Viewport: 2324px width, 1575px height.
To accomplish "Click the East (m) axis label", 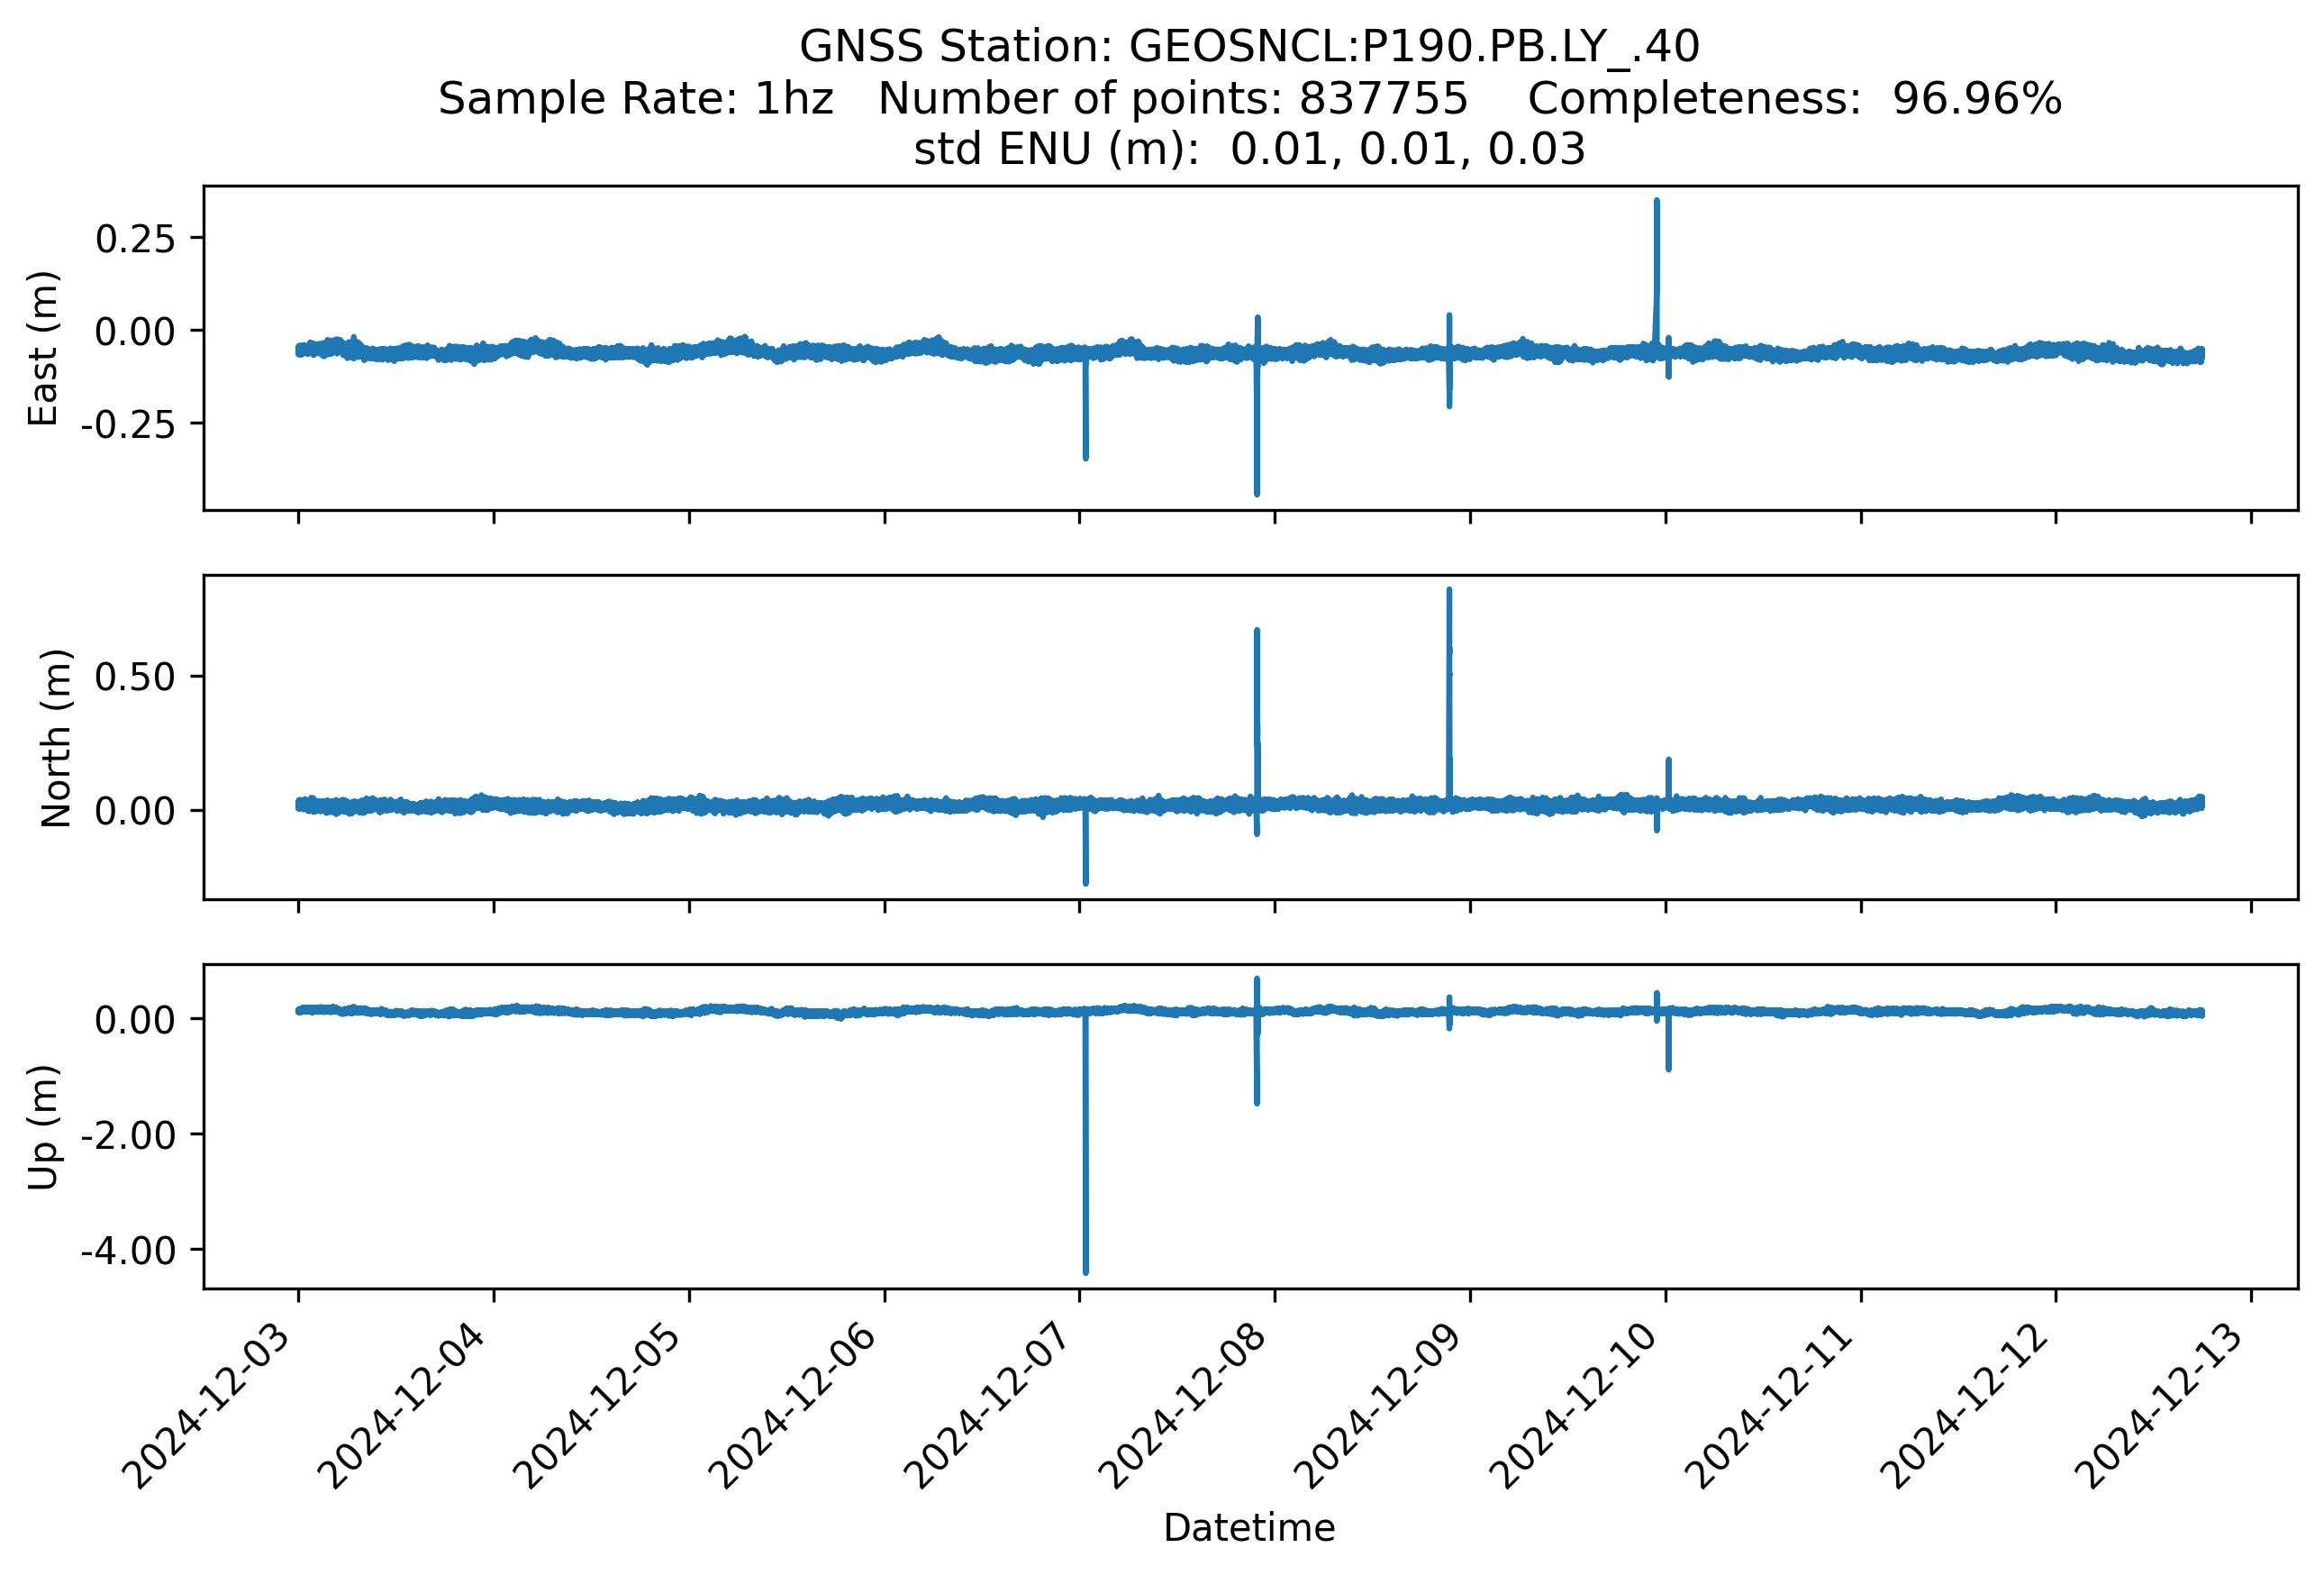I will (x=44, y=348).
